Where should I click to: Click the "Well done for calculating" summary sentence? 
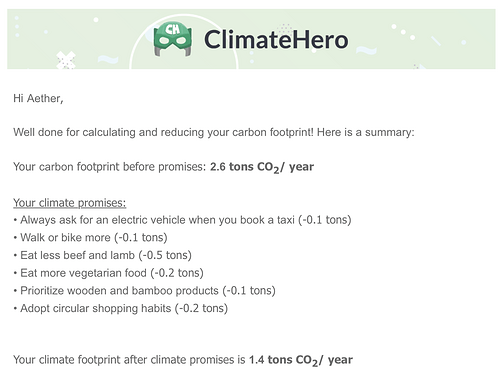[214, 133]
